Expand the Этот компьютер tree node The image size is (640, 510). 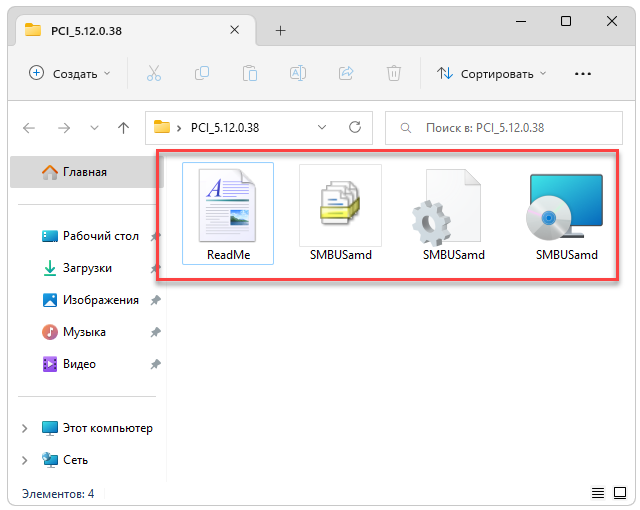tap(24, 428)
